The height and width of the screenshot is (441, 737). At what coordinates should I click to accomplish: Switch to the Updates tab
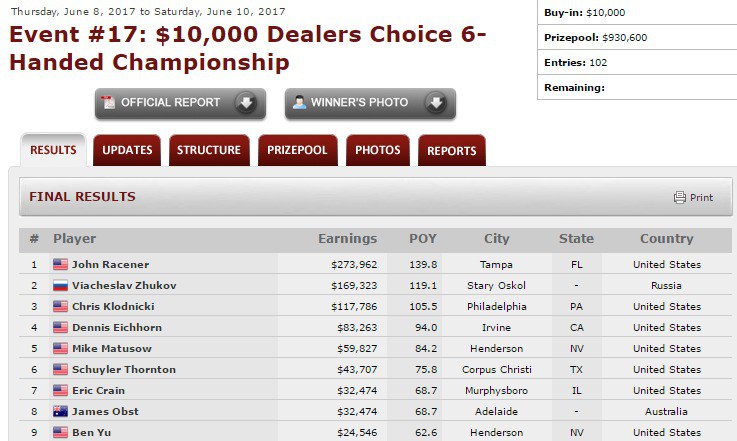click(x=127, y=151)
